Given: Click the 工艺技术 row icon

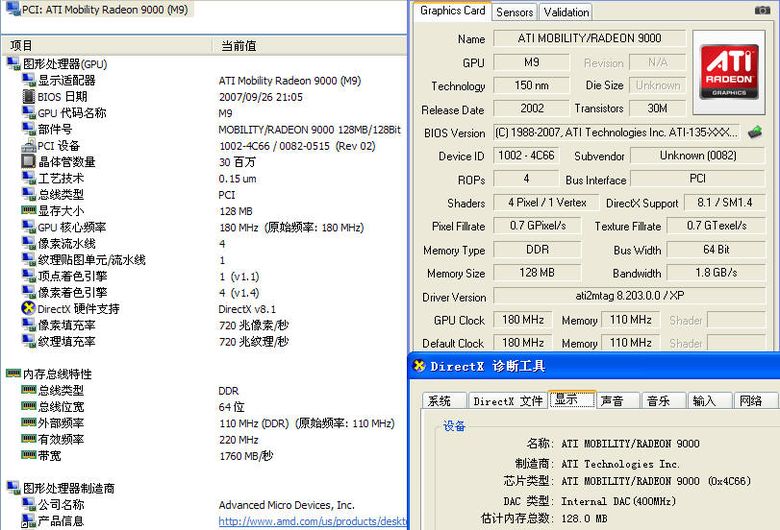Looking at the screenshot, I should 28,178.
